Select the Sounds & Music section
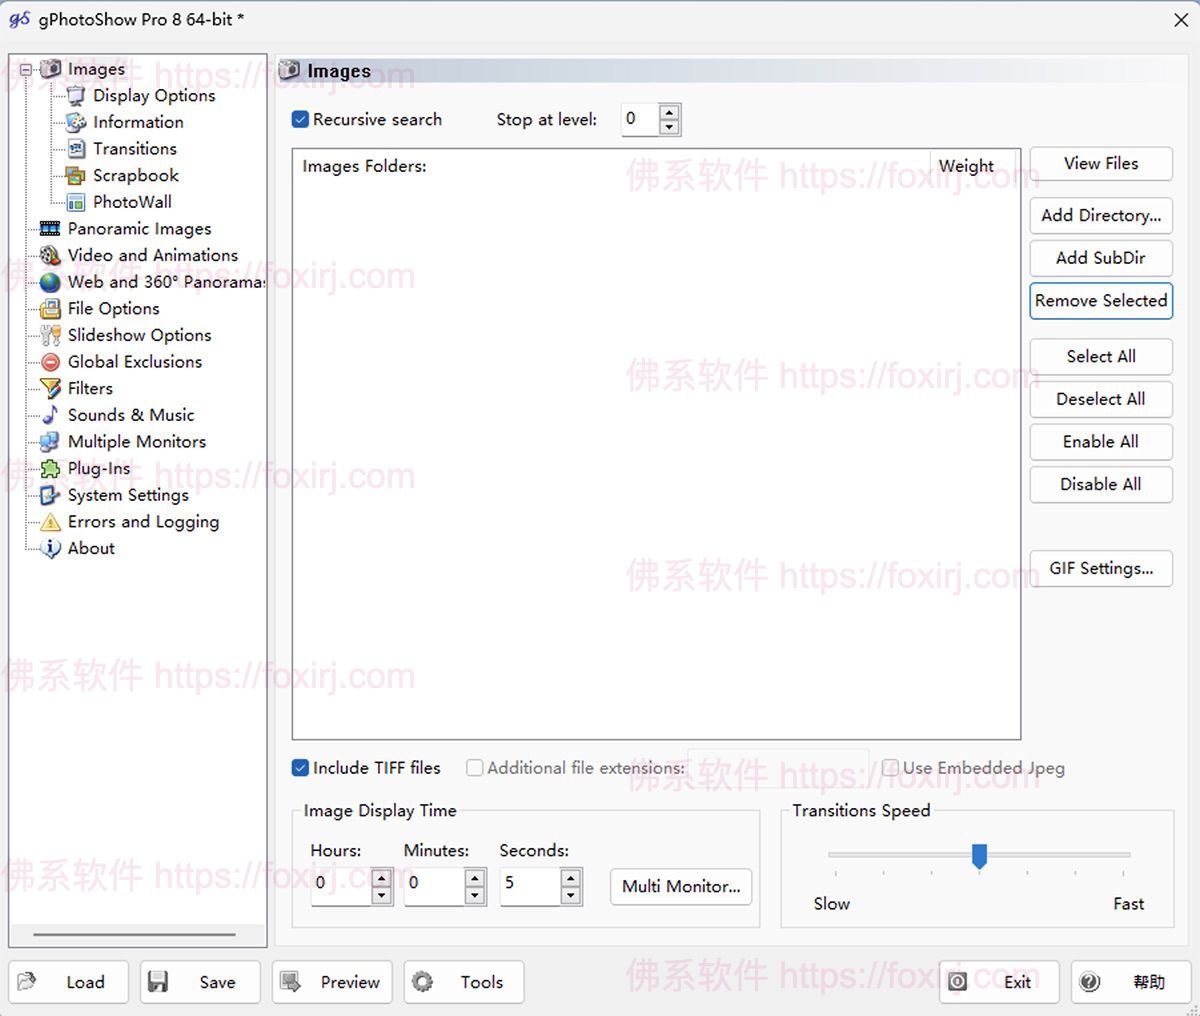 tap(130, 414)
